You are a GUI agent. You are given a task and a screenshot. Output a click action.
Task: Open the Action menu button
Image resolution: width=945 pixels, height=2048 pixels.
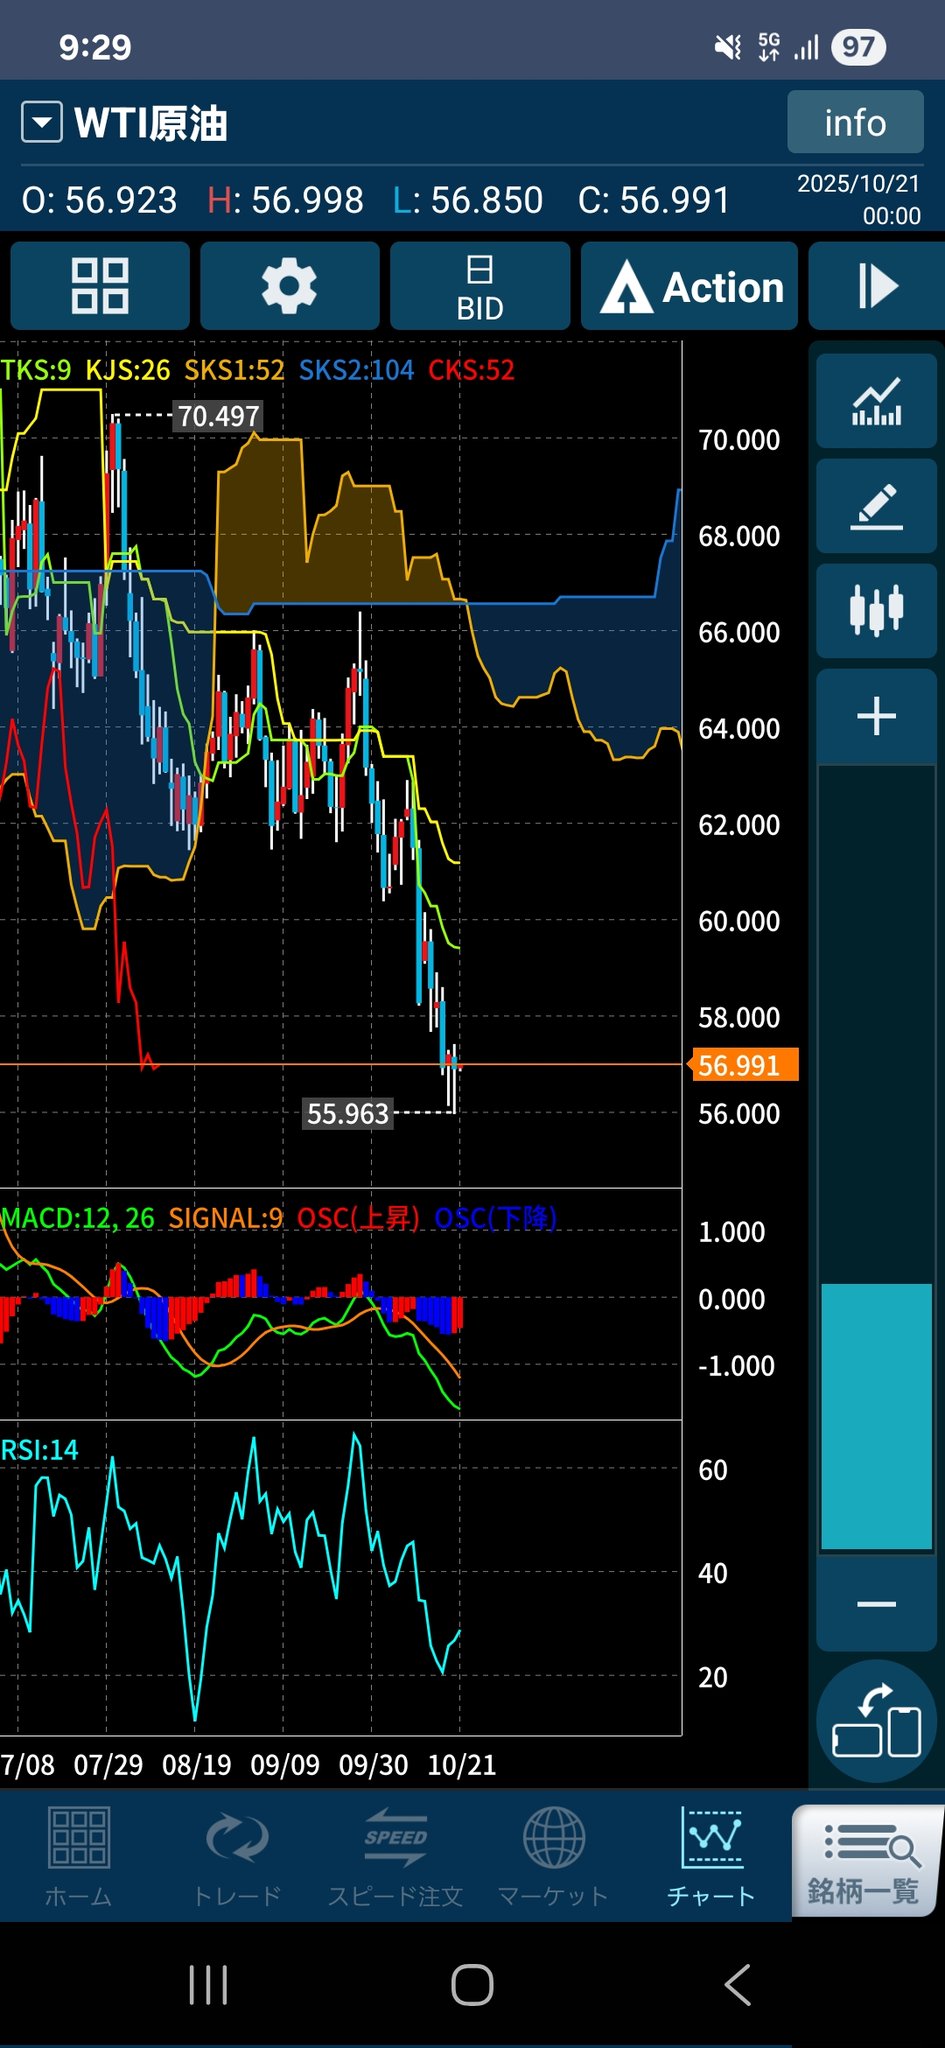(690, 286)
